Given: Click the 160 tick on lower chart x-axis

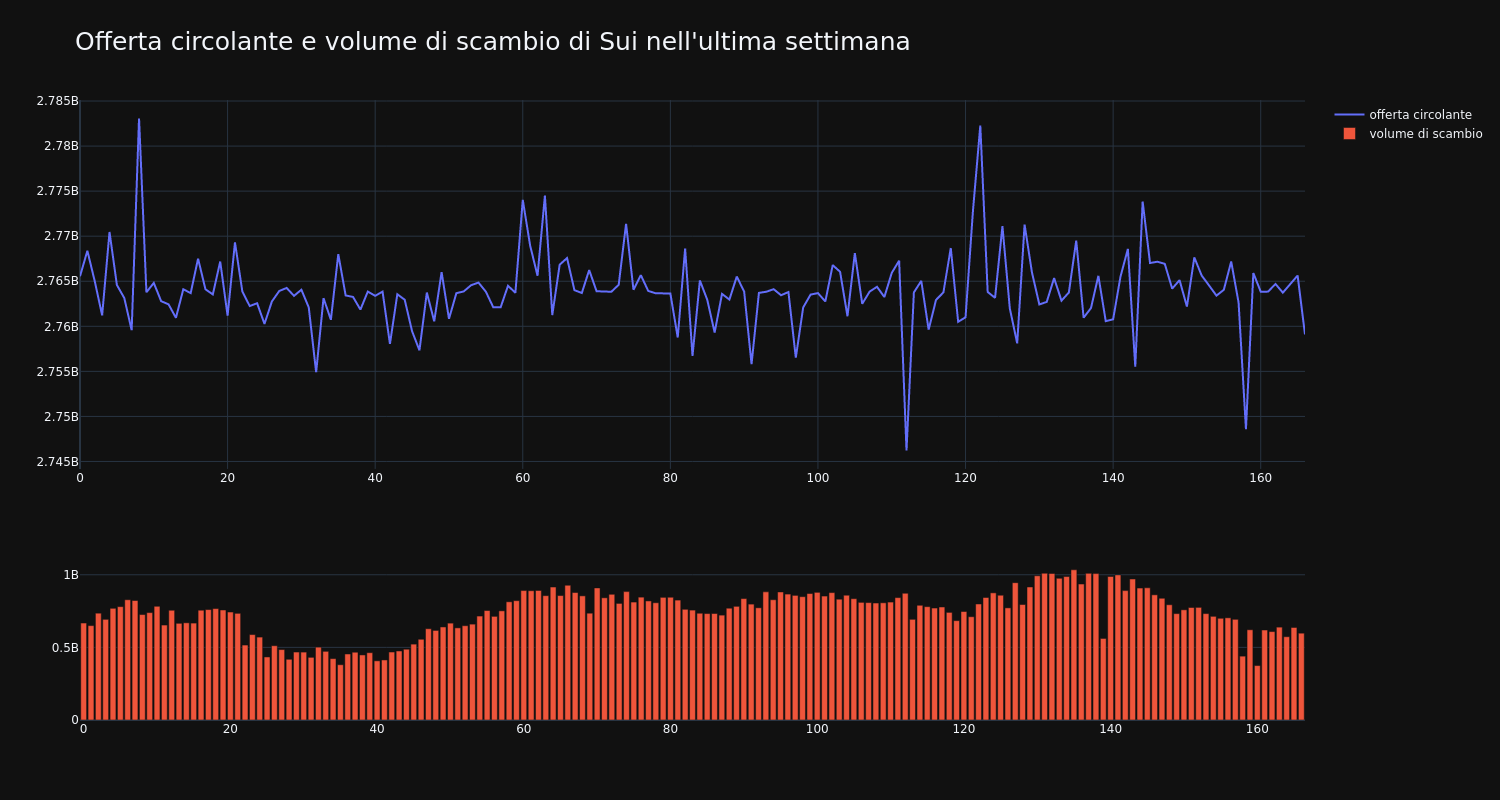Looking at the screenshot, I should click(1257, 729).
